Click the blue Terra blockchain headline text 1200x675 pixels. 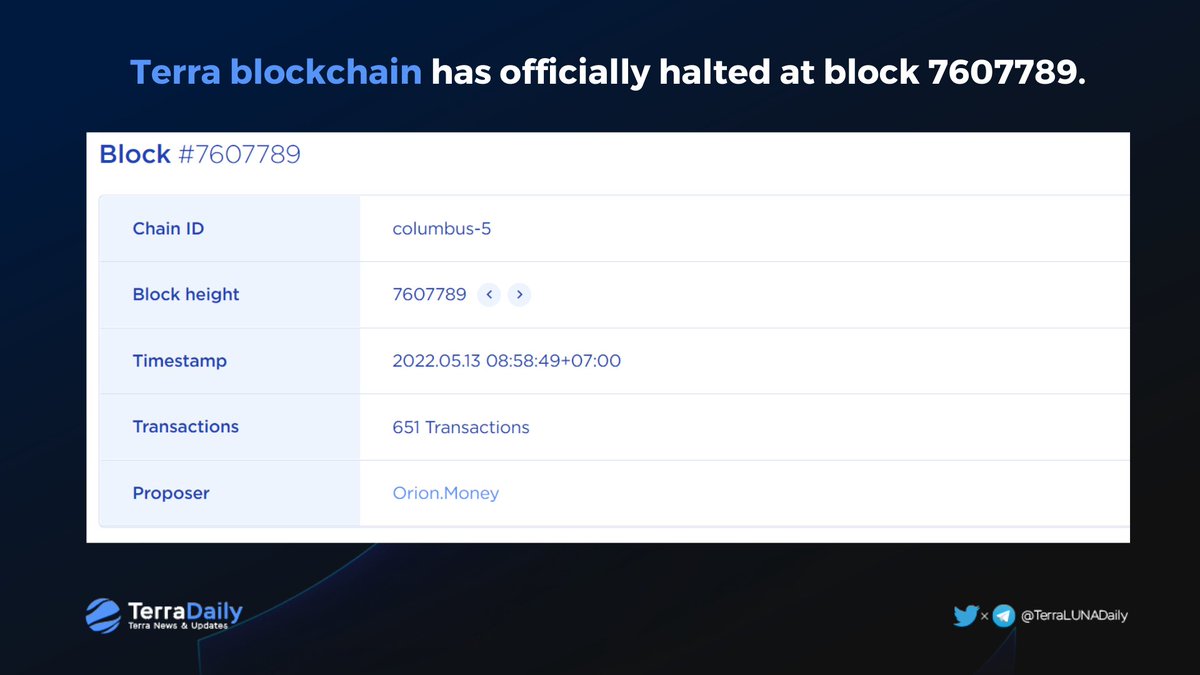pyautogui.click(x=276, y=71)
